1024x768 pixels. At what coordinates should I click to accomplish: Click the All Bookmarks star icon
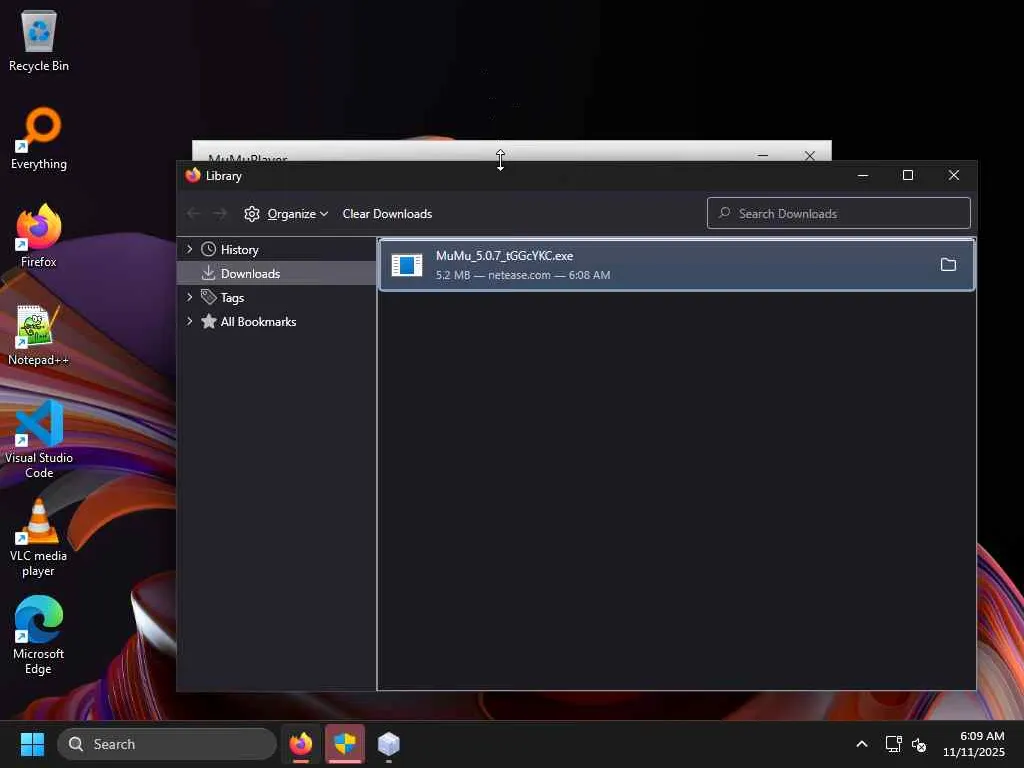click(208, 321)
